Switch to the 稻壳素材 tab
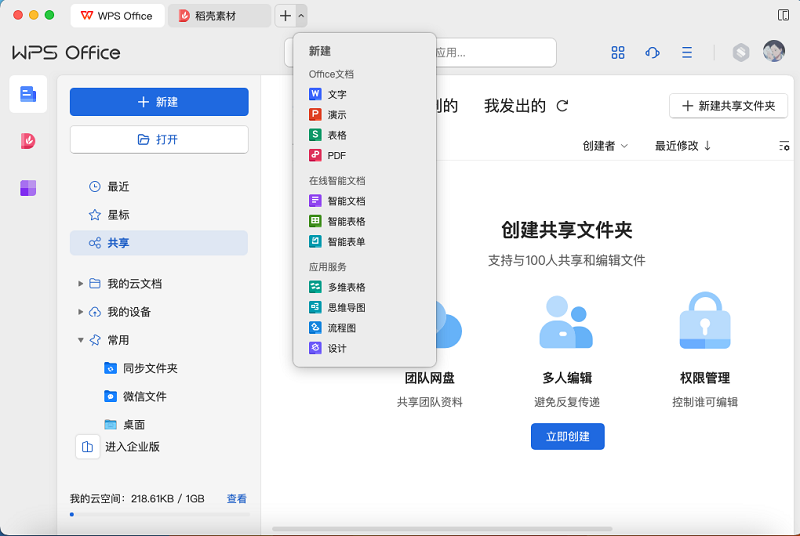 click(x=219, y=16)
